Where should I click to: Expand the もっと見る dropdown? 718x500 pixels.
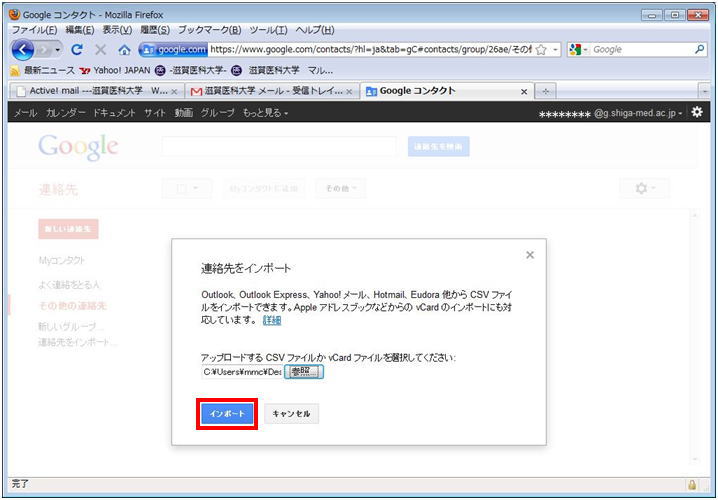pos(265,113)
